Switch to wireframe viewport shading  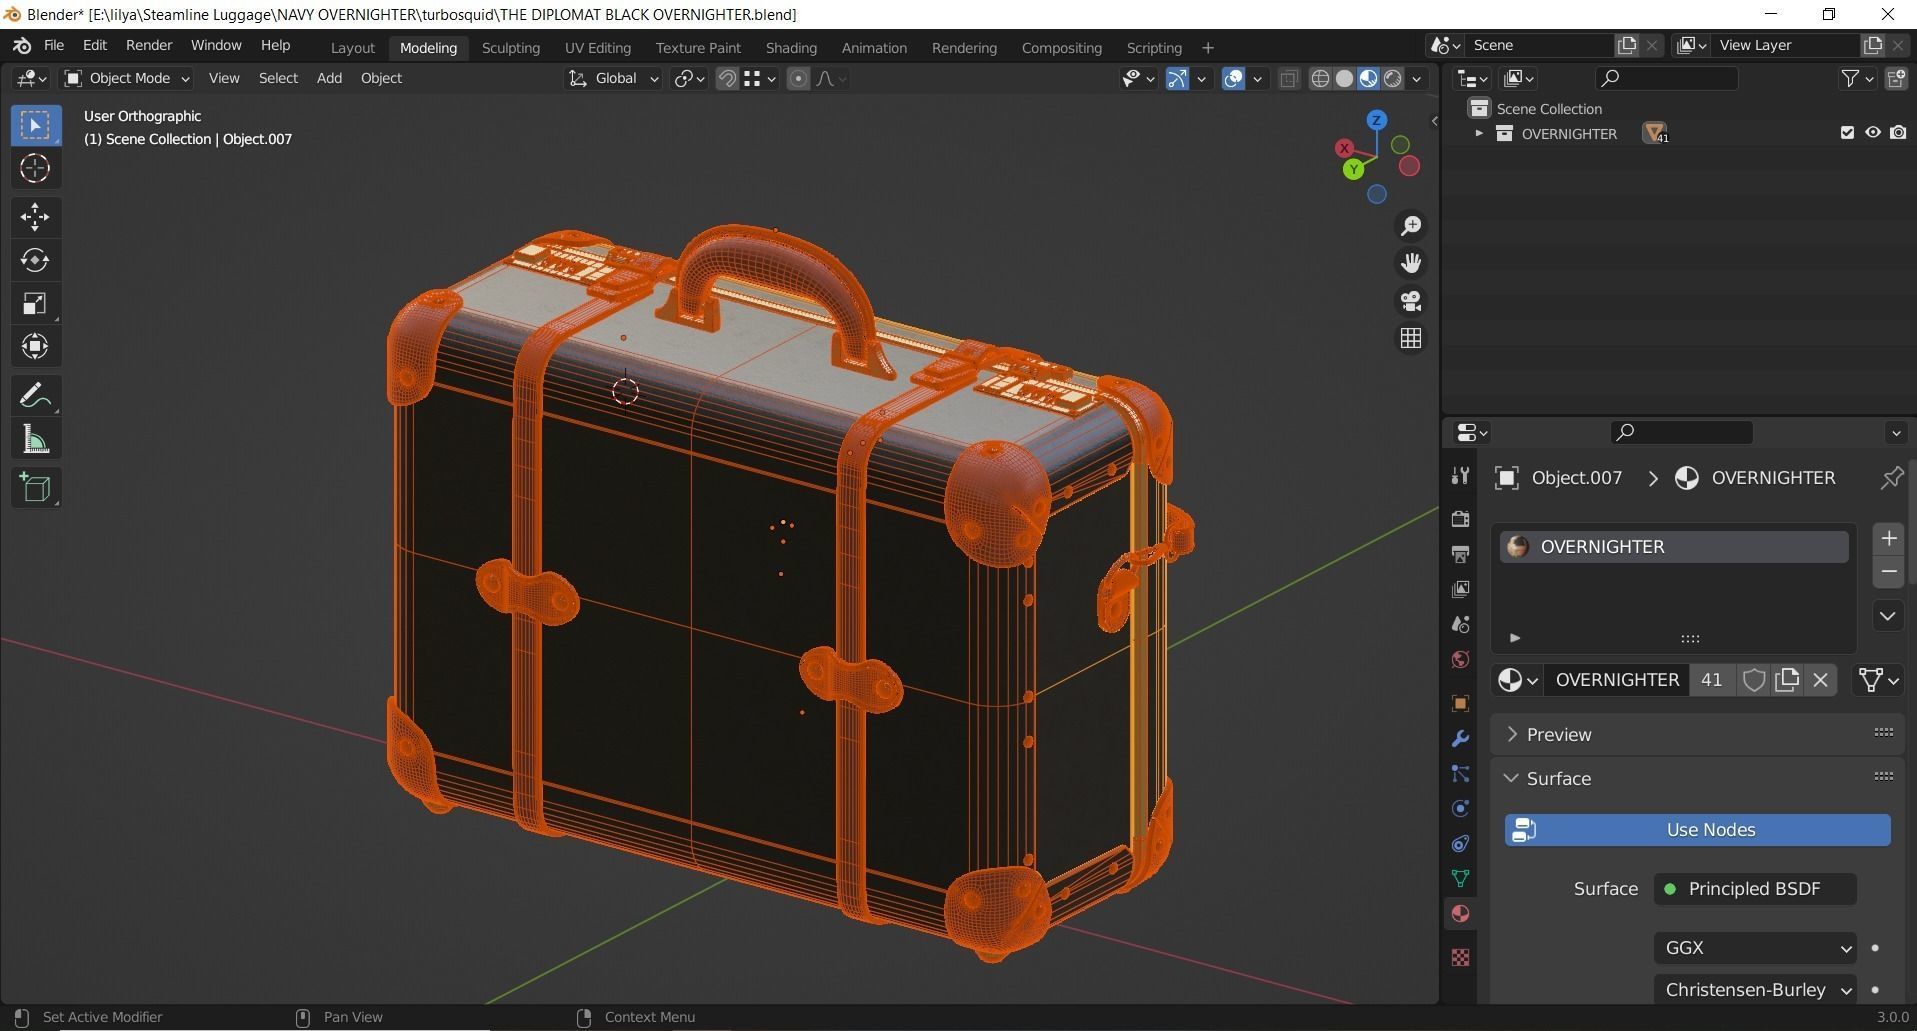tap(1320, 78)
